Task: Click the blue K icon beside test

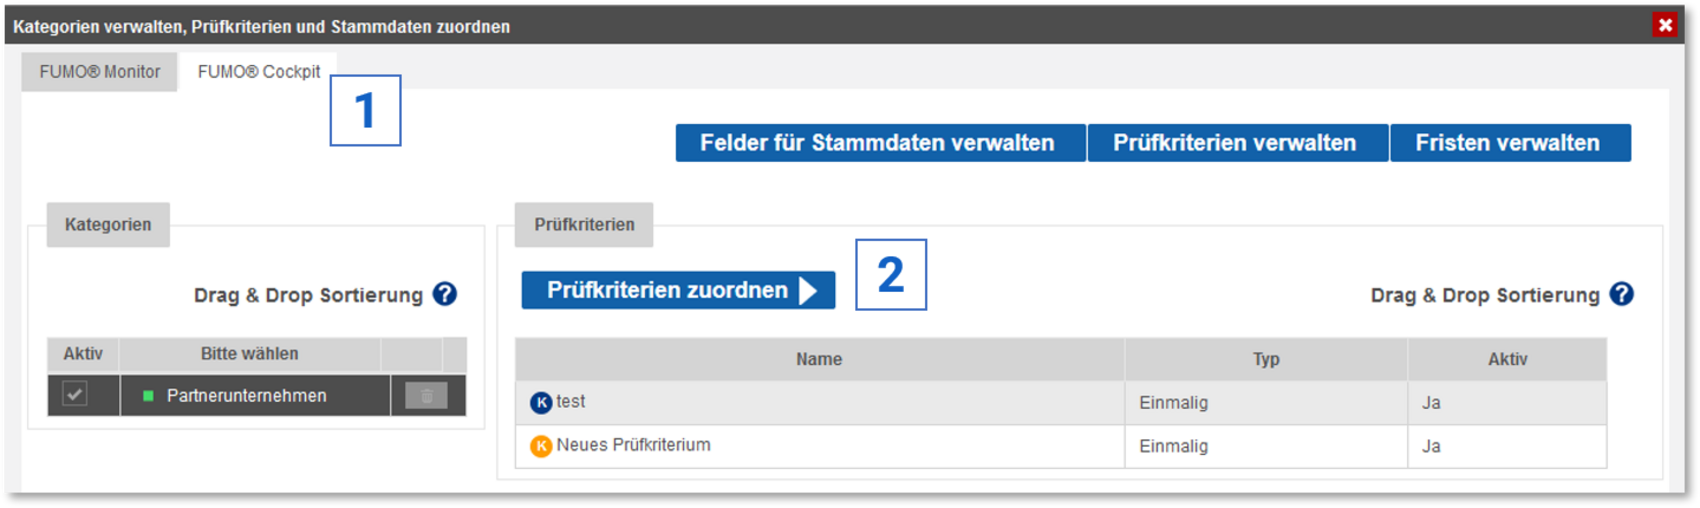Action: pyautogui.click(x=541, y=403)
